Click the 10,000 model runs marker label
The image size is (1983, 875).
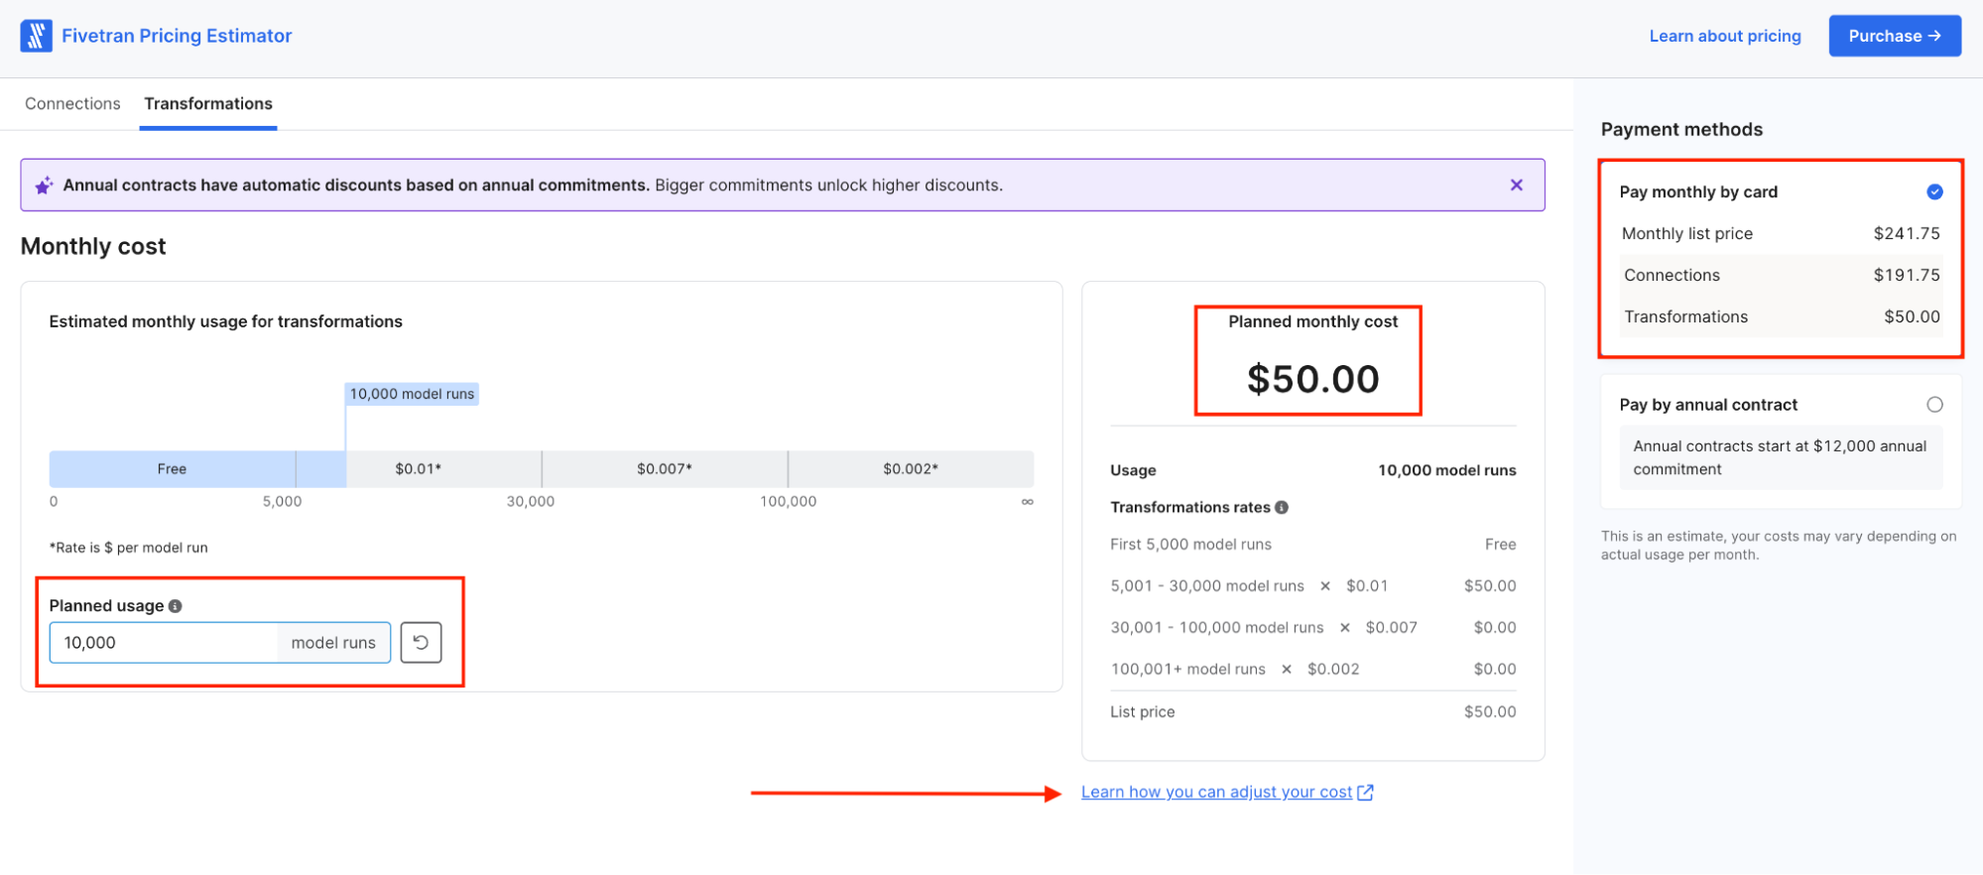pos(412,394)
